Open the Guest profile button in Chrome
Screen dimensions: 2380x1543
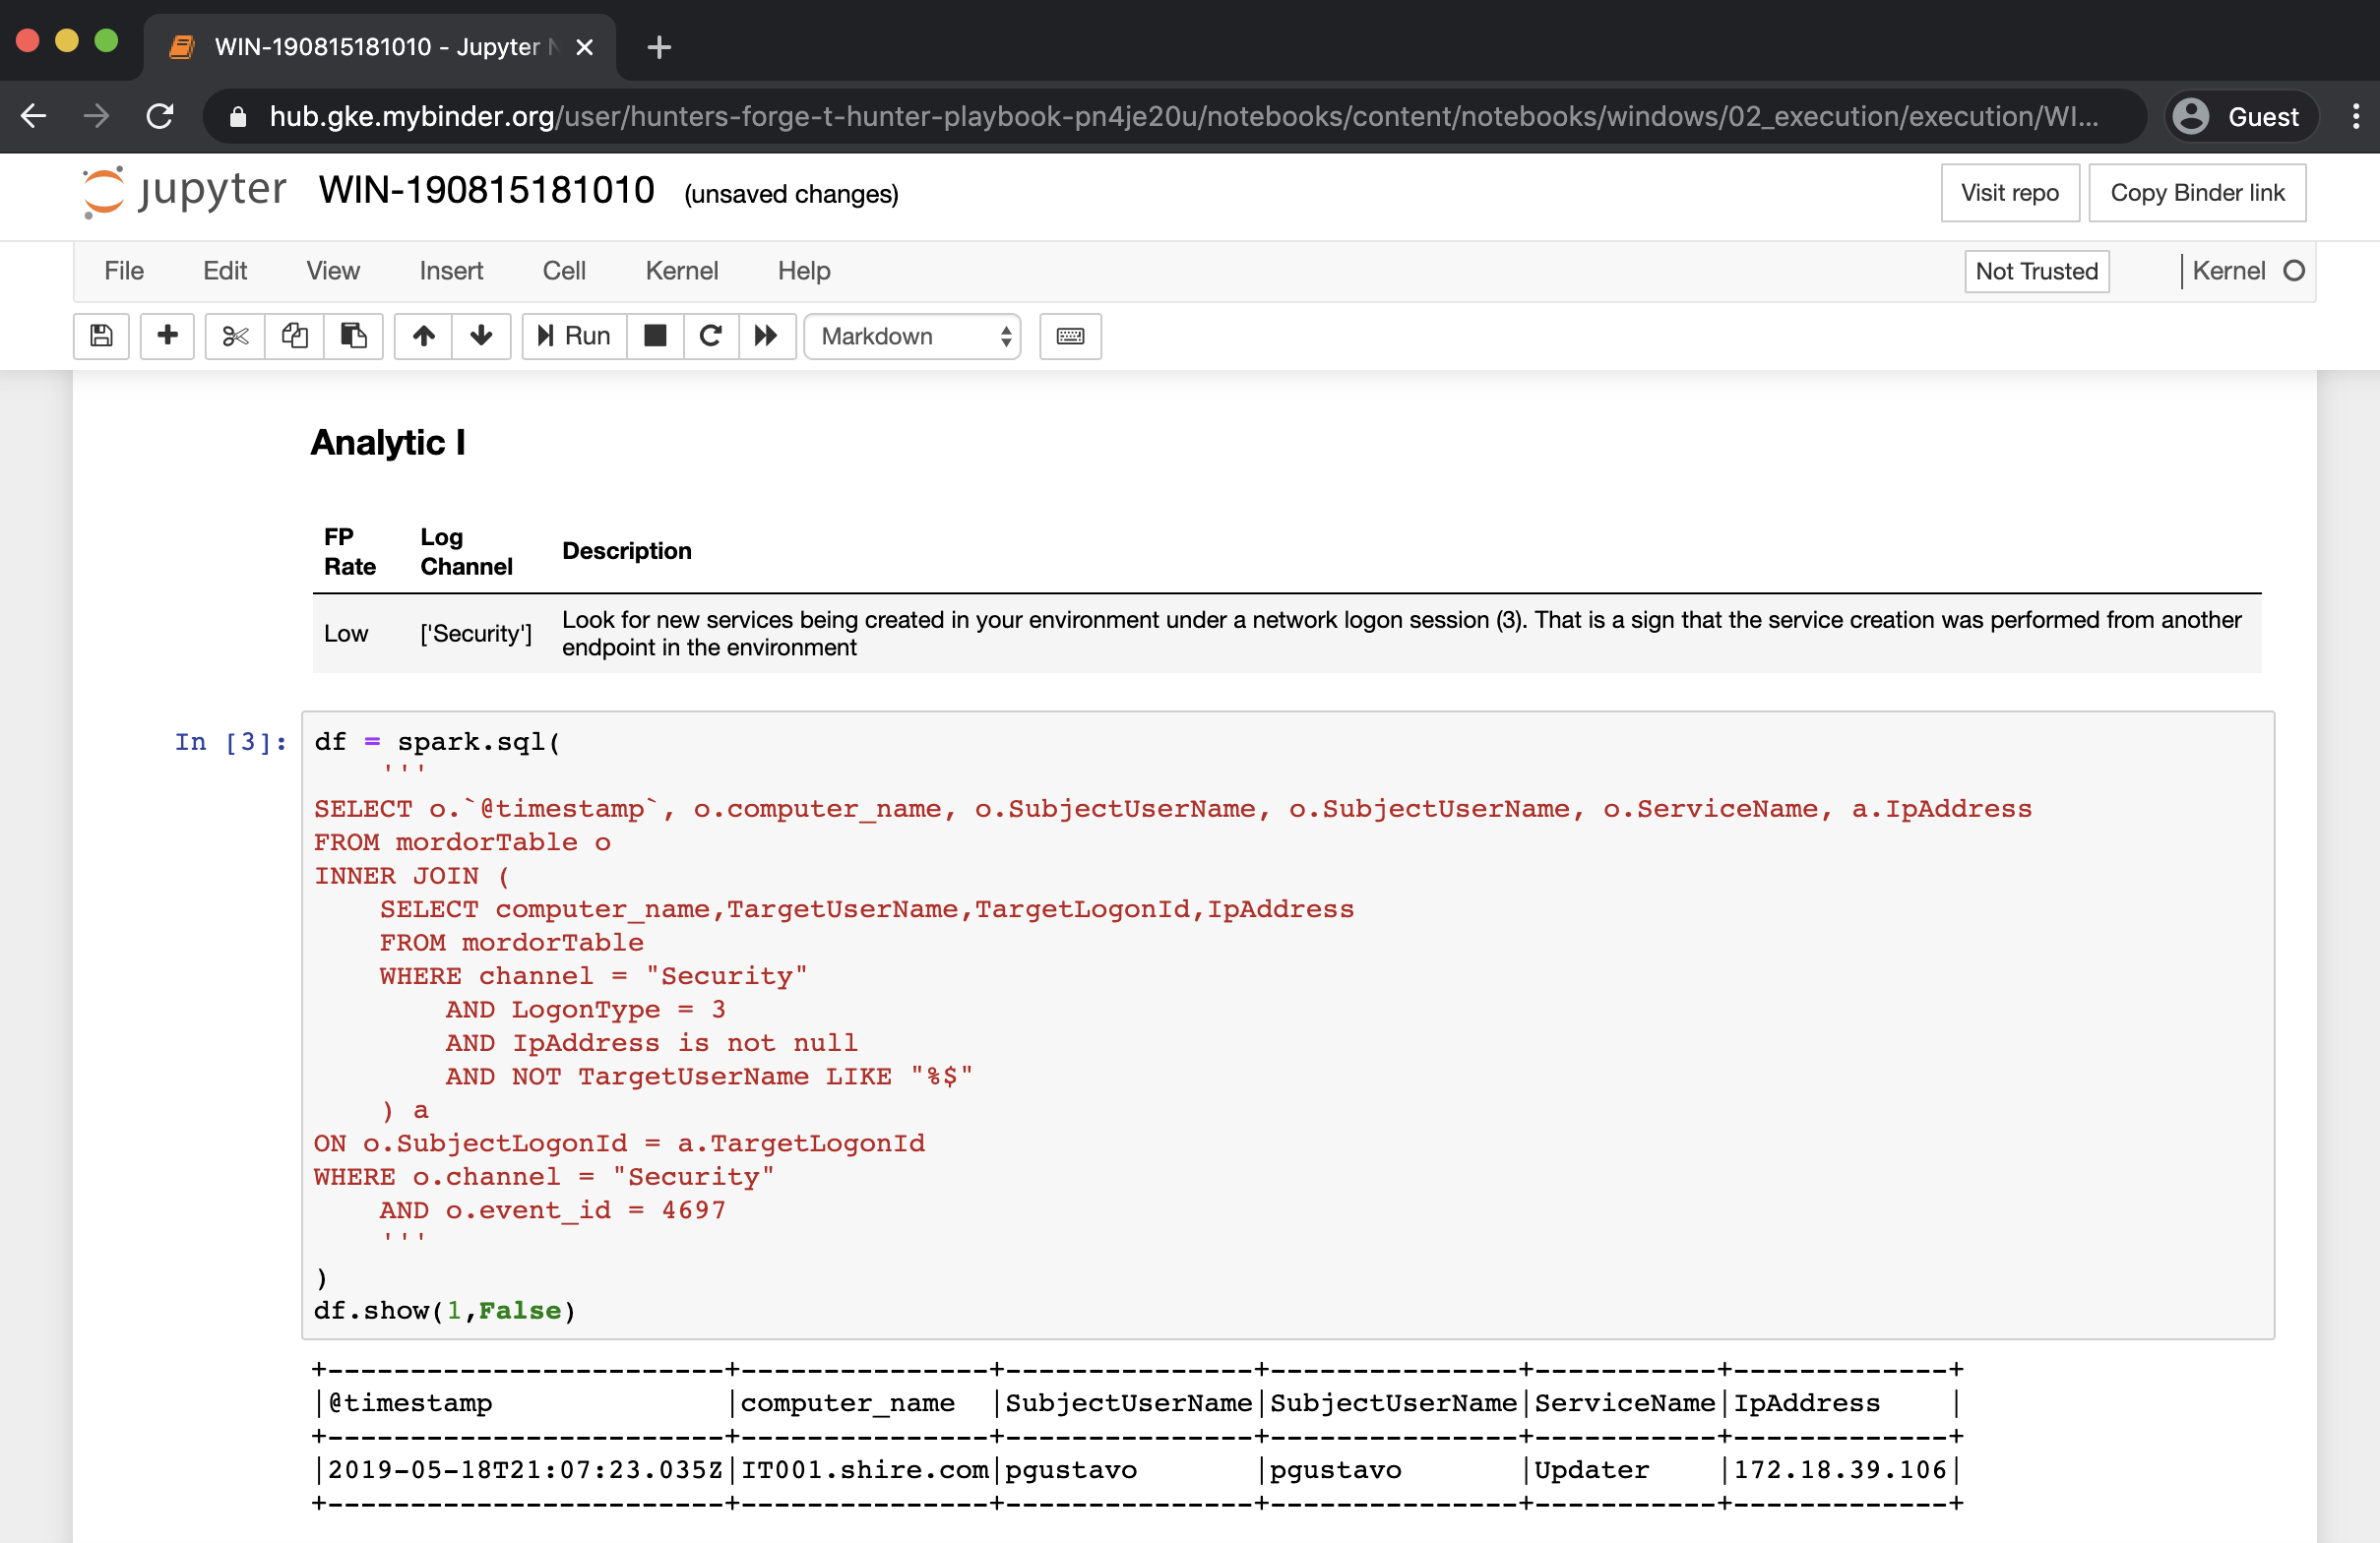click(x=2241, y=117)
